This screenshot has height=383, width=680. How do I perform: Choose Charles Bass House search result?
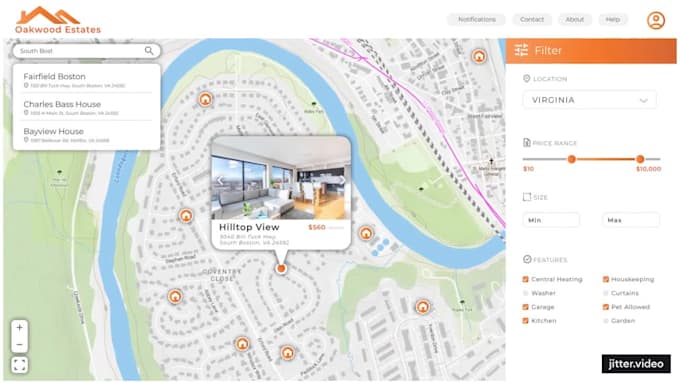click(x=87, y=108)
